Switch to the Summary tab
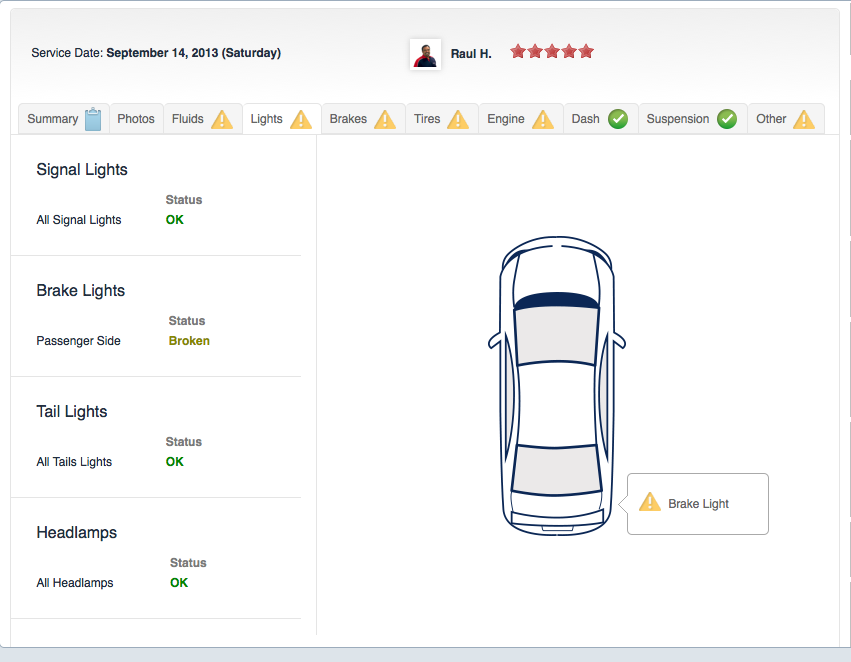 coord(52,119)
